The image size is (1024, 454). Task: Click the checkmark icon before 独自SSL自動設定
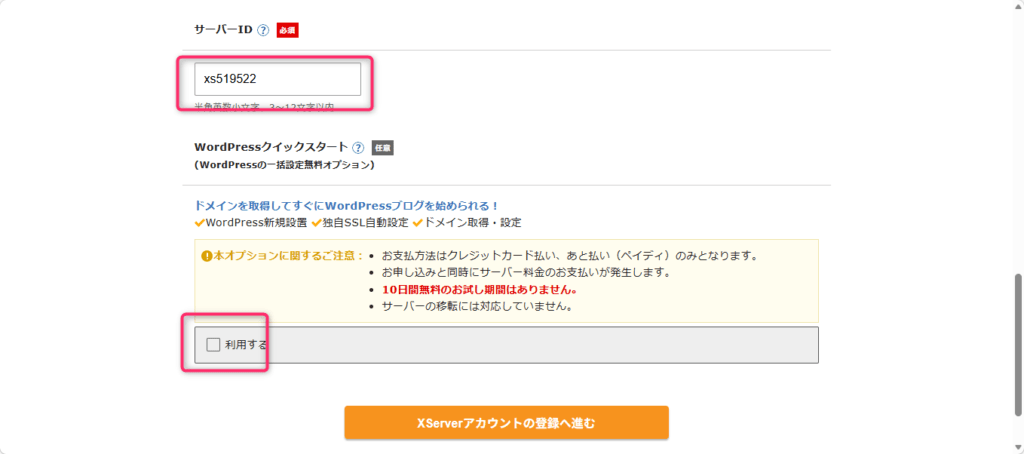coord(317,222)
